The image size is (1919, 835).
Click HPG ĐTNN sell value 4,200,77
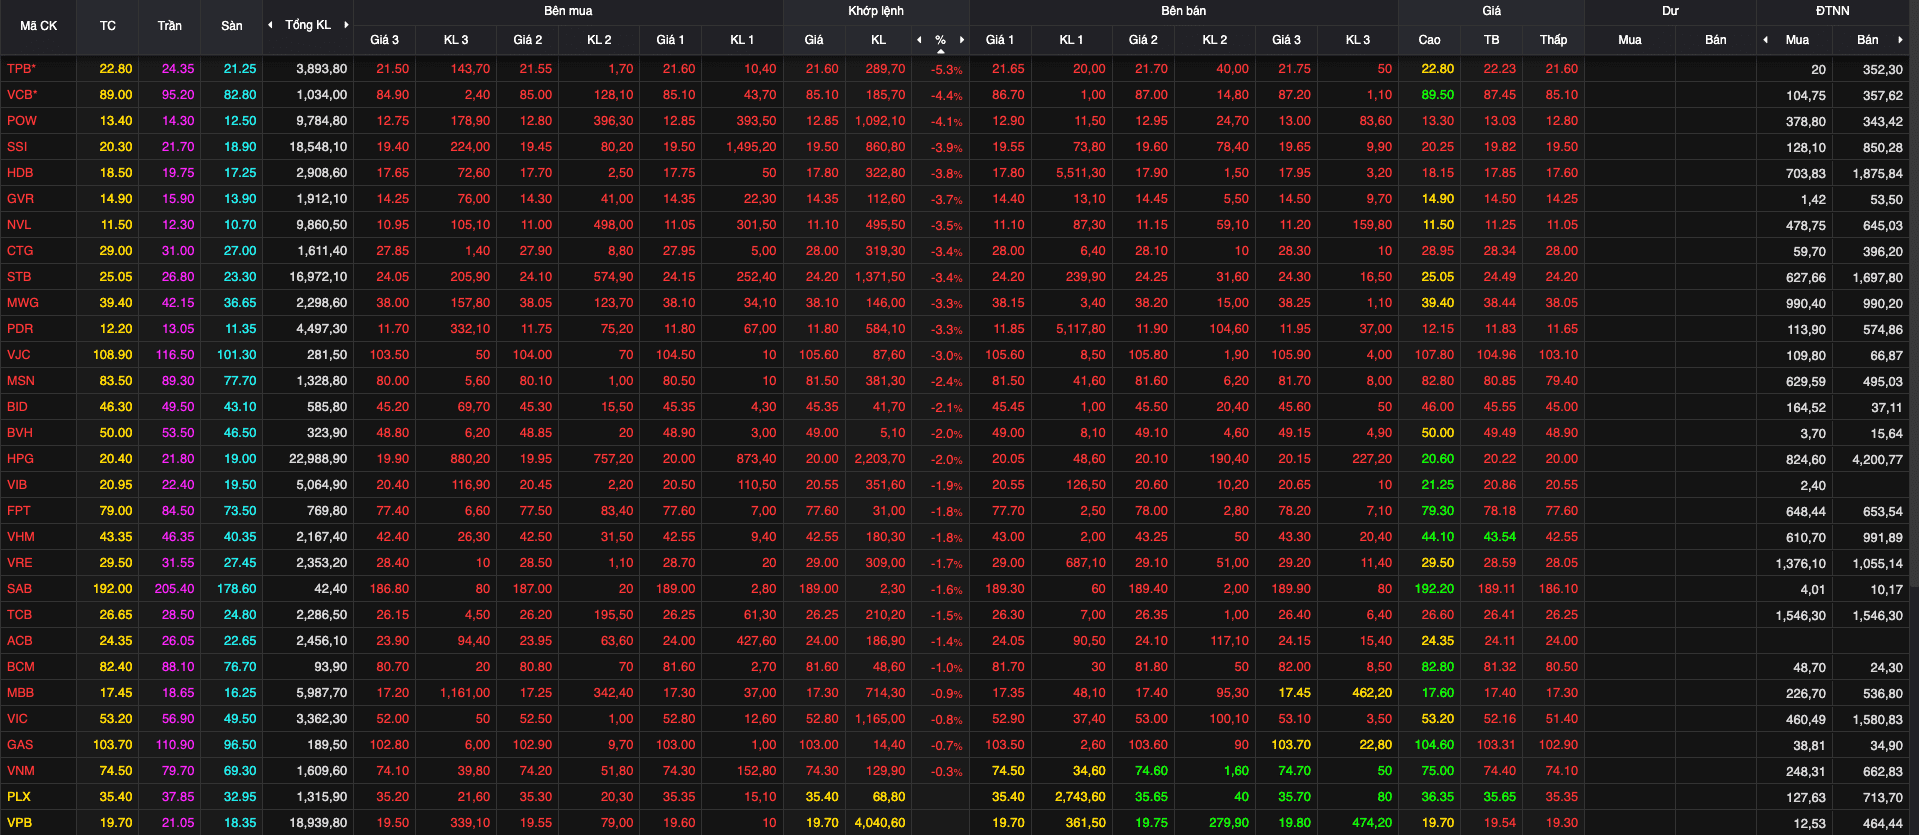pyautogui.click(x=1877, y=460)
